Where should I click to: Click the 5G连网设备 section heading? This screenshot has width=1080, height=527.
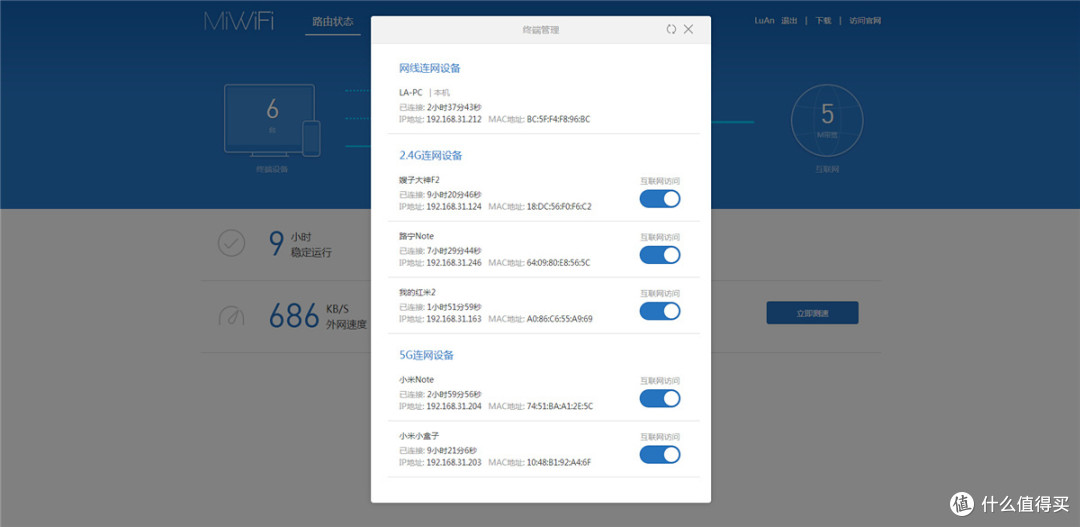click(x=426, y=355)
